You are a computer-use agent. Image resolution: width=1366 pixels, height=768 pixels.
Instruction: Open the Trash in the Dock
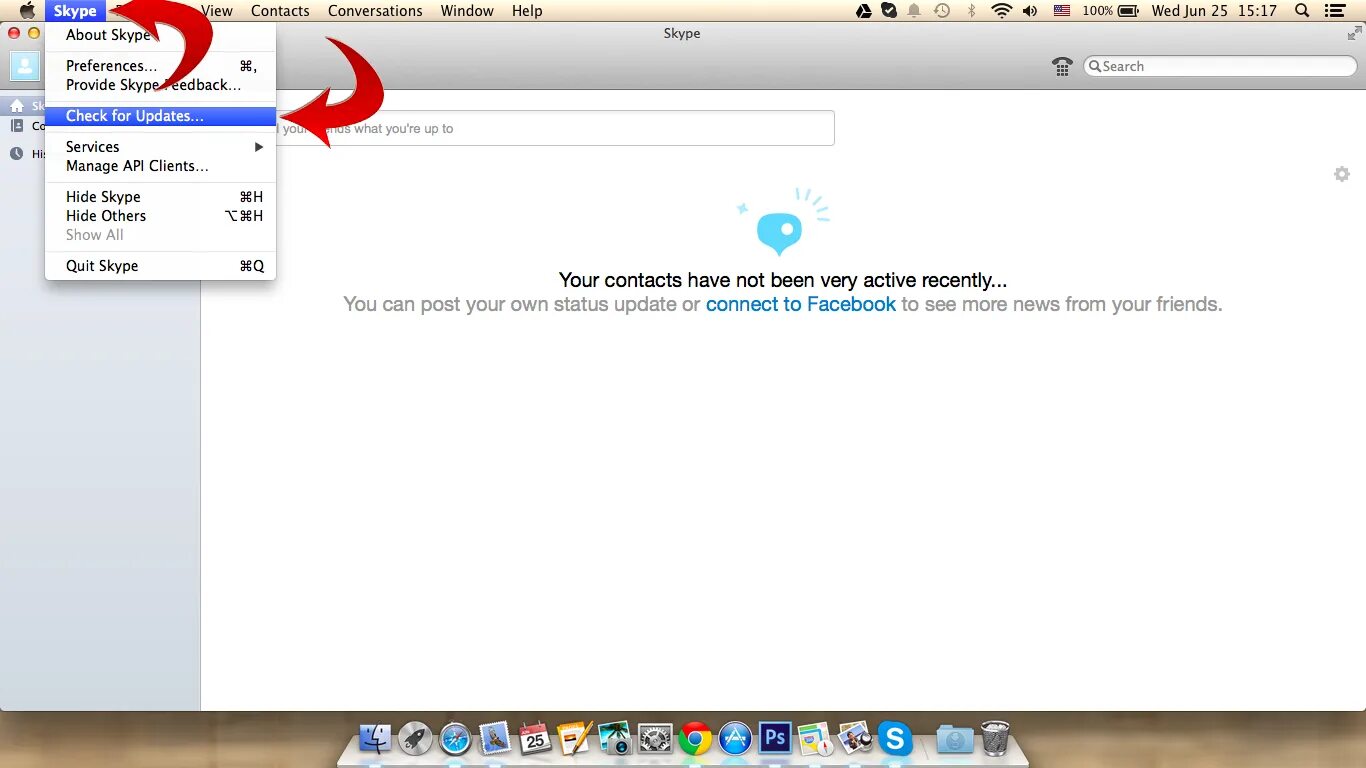point(995,738)
